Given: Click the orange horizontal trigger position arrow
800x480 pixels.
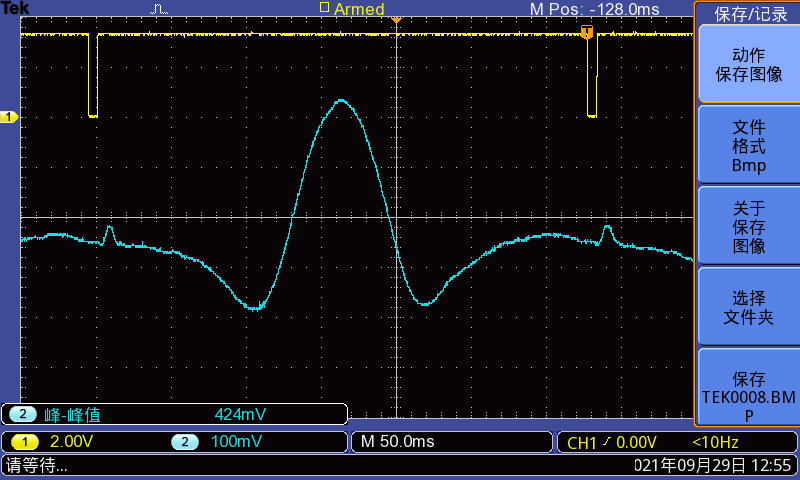Looking at the screenshot, I should [396, 20].
